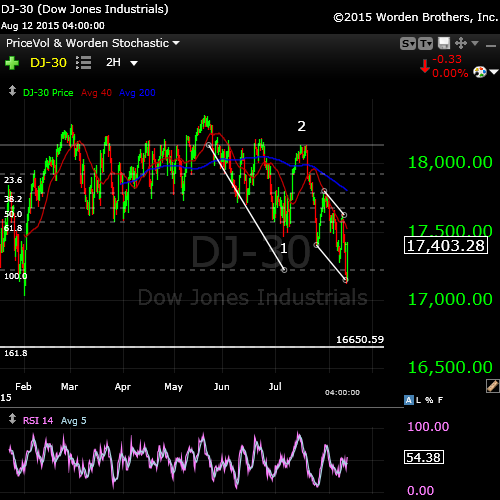This screenshot has height=500, width=500.
Task: Open the 2H timeframe dropdown arrow
Action: click(134, 63)
